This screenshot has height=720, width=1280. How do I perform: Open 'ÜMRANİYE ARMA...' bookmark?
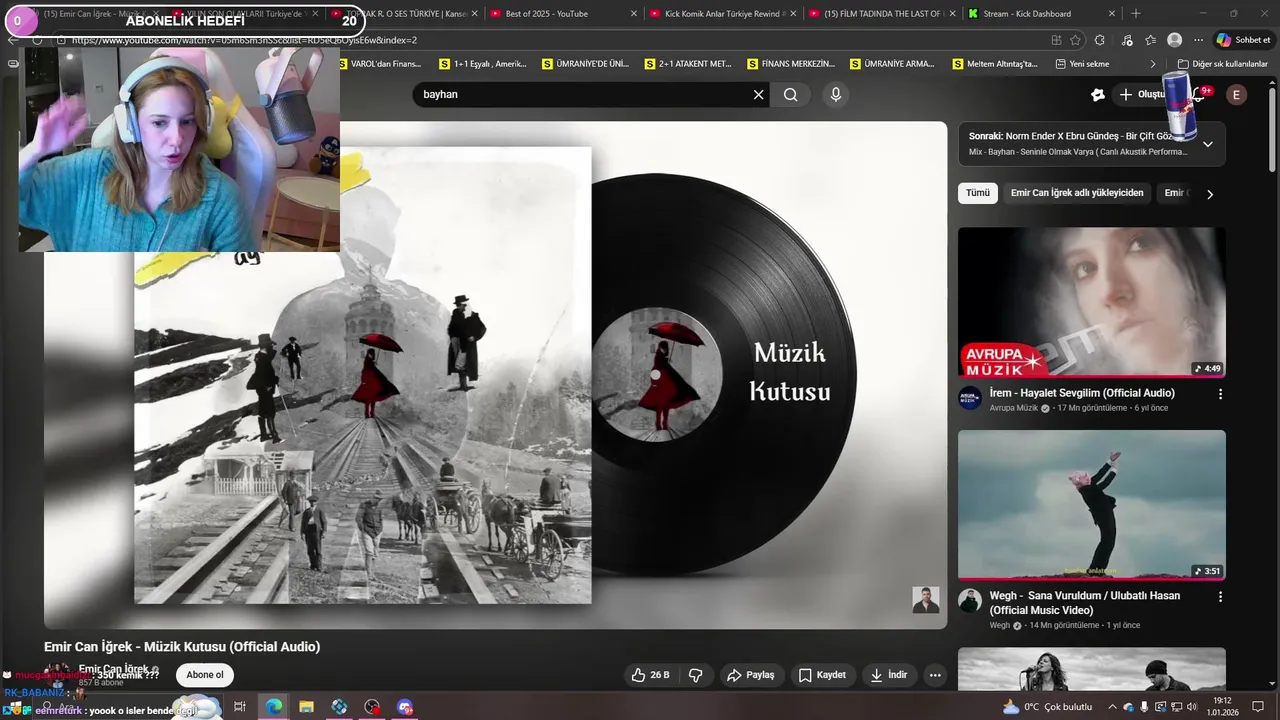pyautogui.click(x=893, y=64)
